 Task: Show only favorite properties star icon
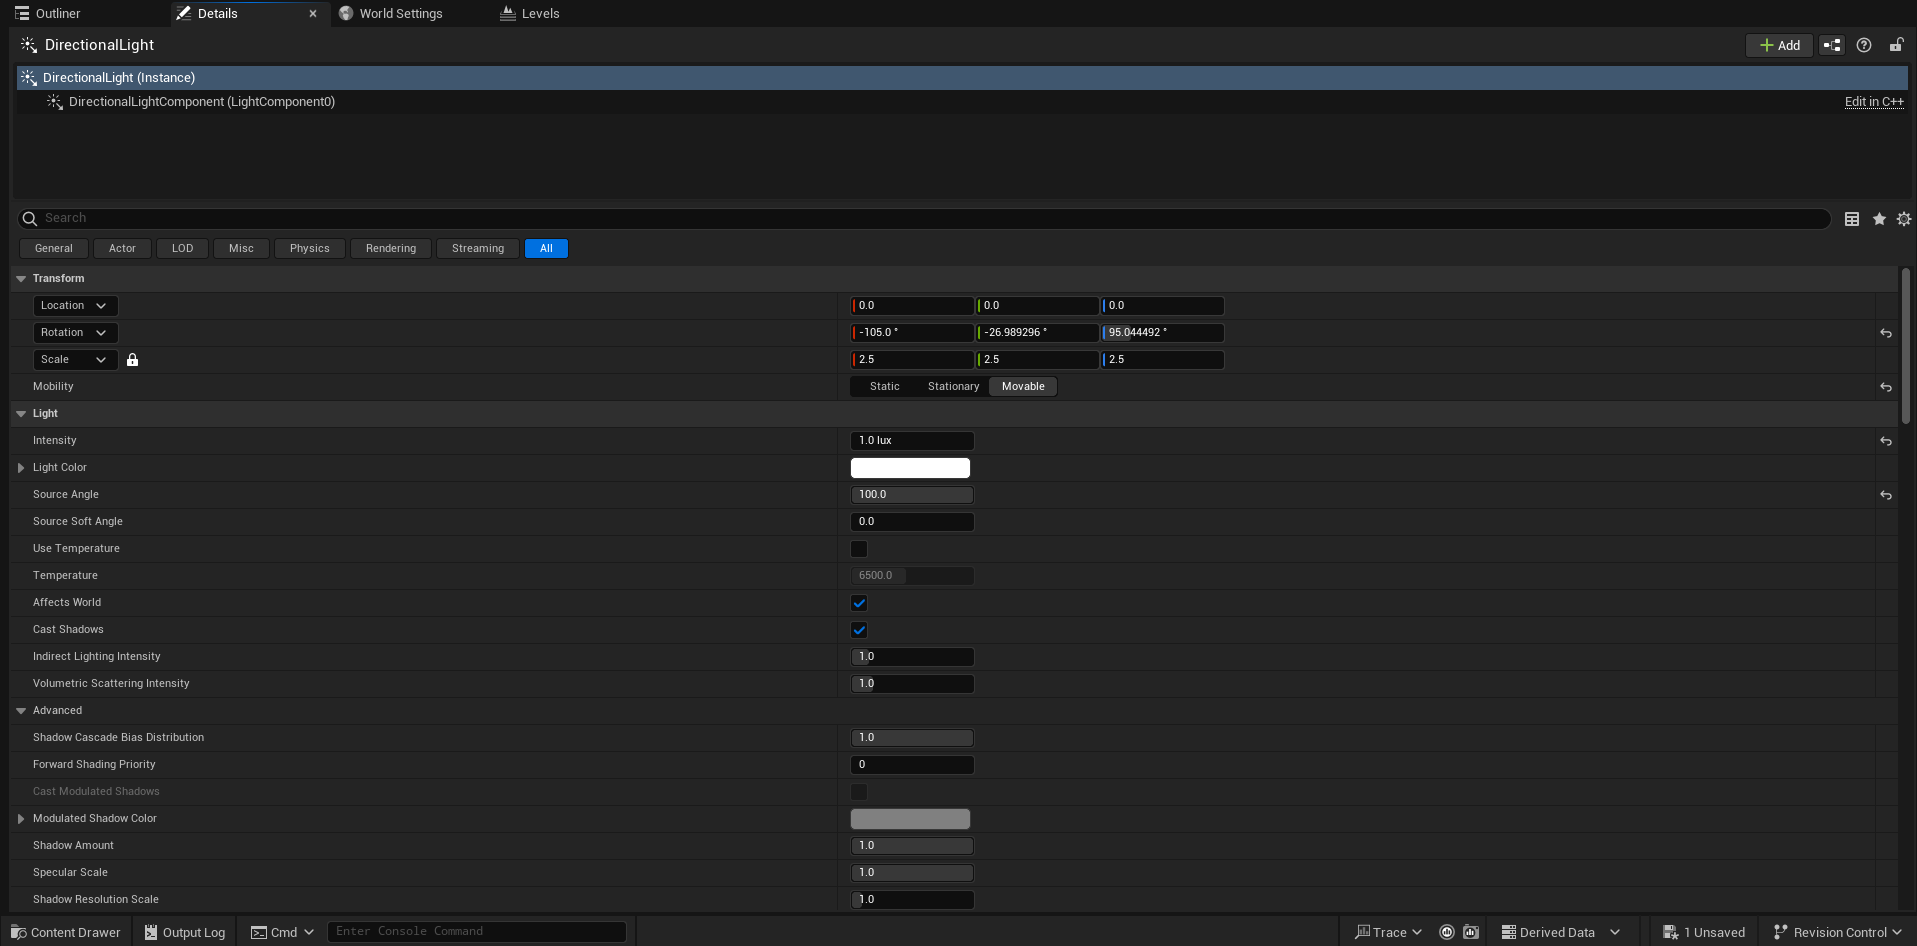tap(1879, 219)
